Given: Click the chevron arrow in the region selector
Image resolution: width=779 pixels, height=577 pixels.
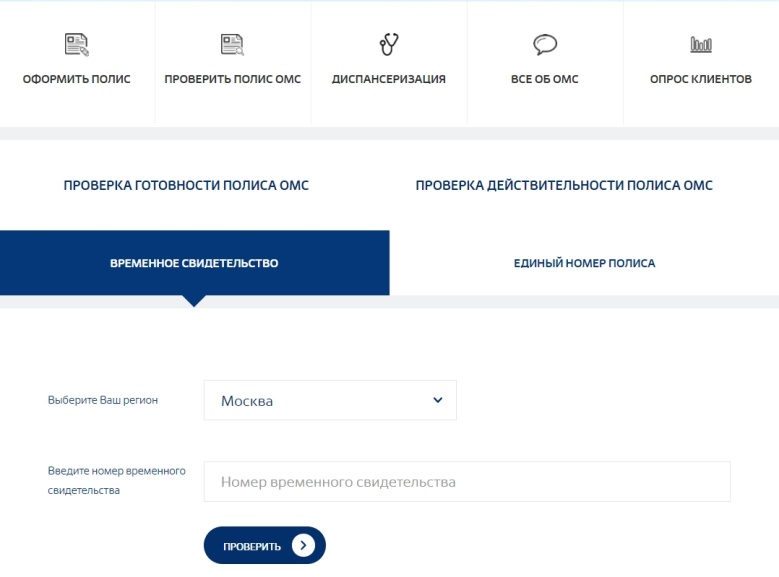Looking at the screenshot, I should 437,400.
